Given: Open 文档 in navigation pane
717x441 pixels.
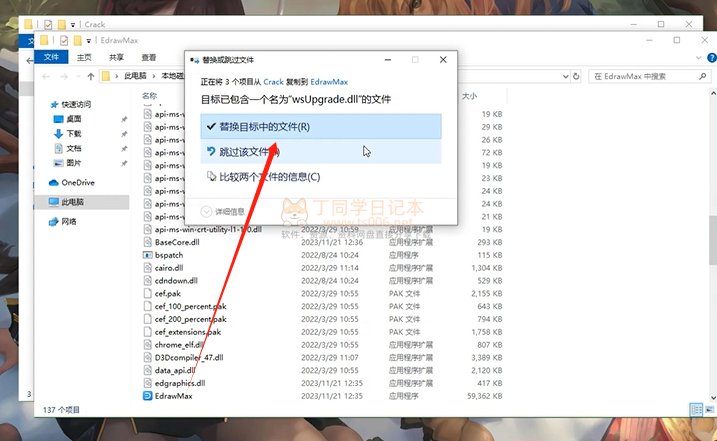Looking at the screenshot, I should pyautogui.click(x=68, y=148).
